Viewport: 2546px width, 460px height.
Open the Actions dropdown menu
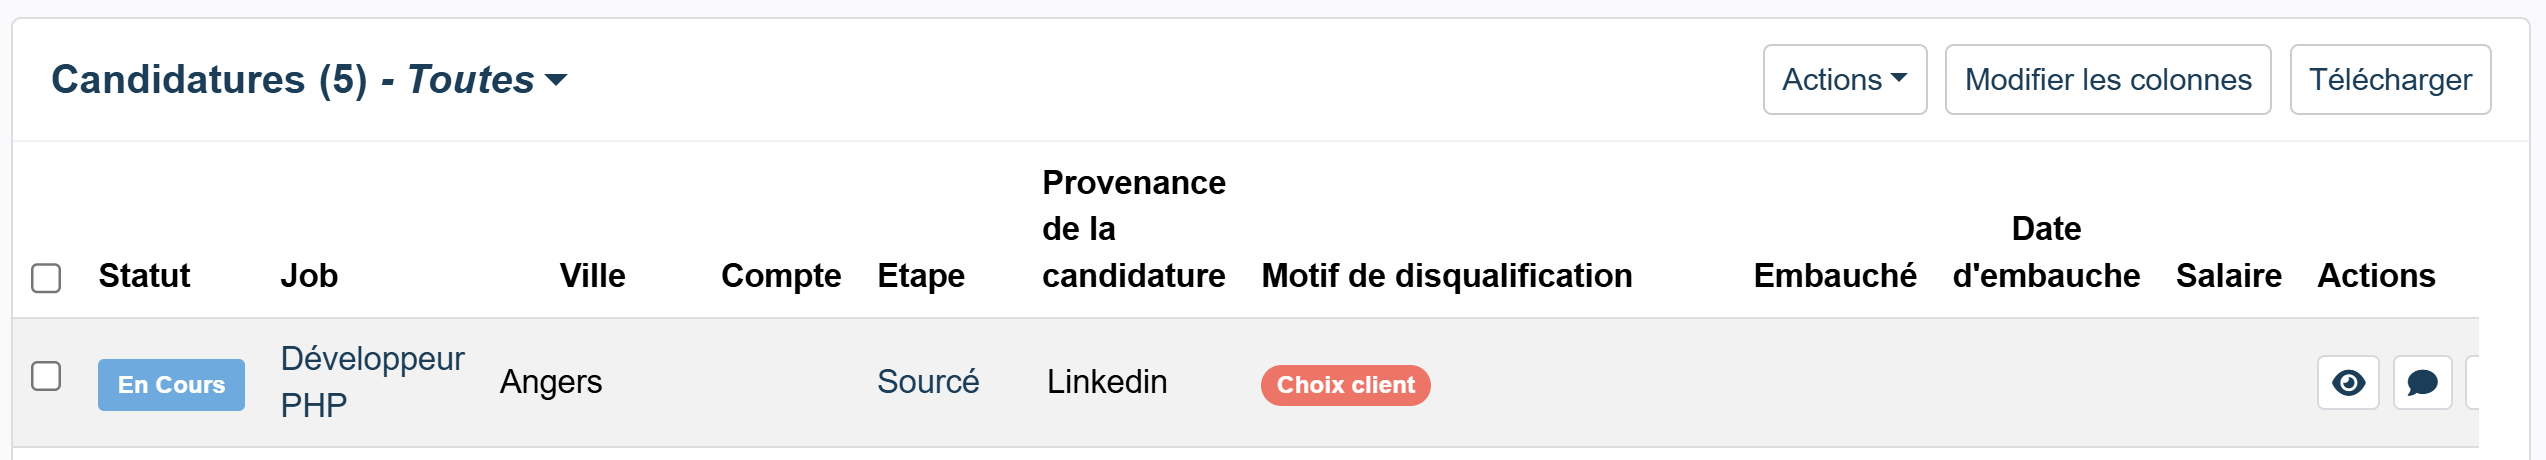(1844, 80)
